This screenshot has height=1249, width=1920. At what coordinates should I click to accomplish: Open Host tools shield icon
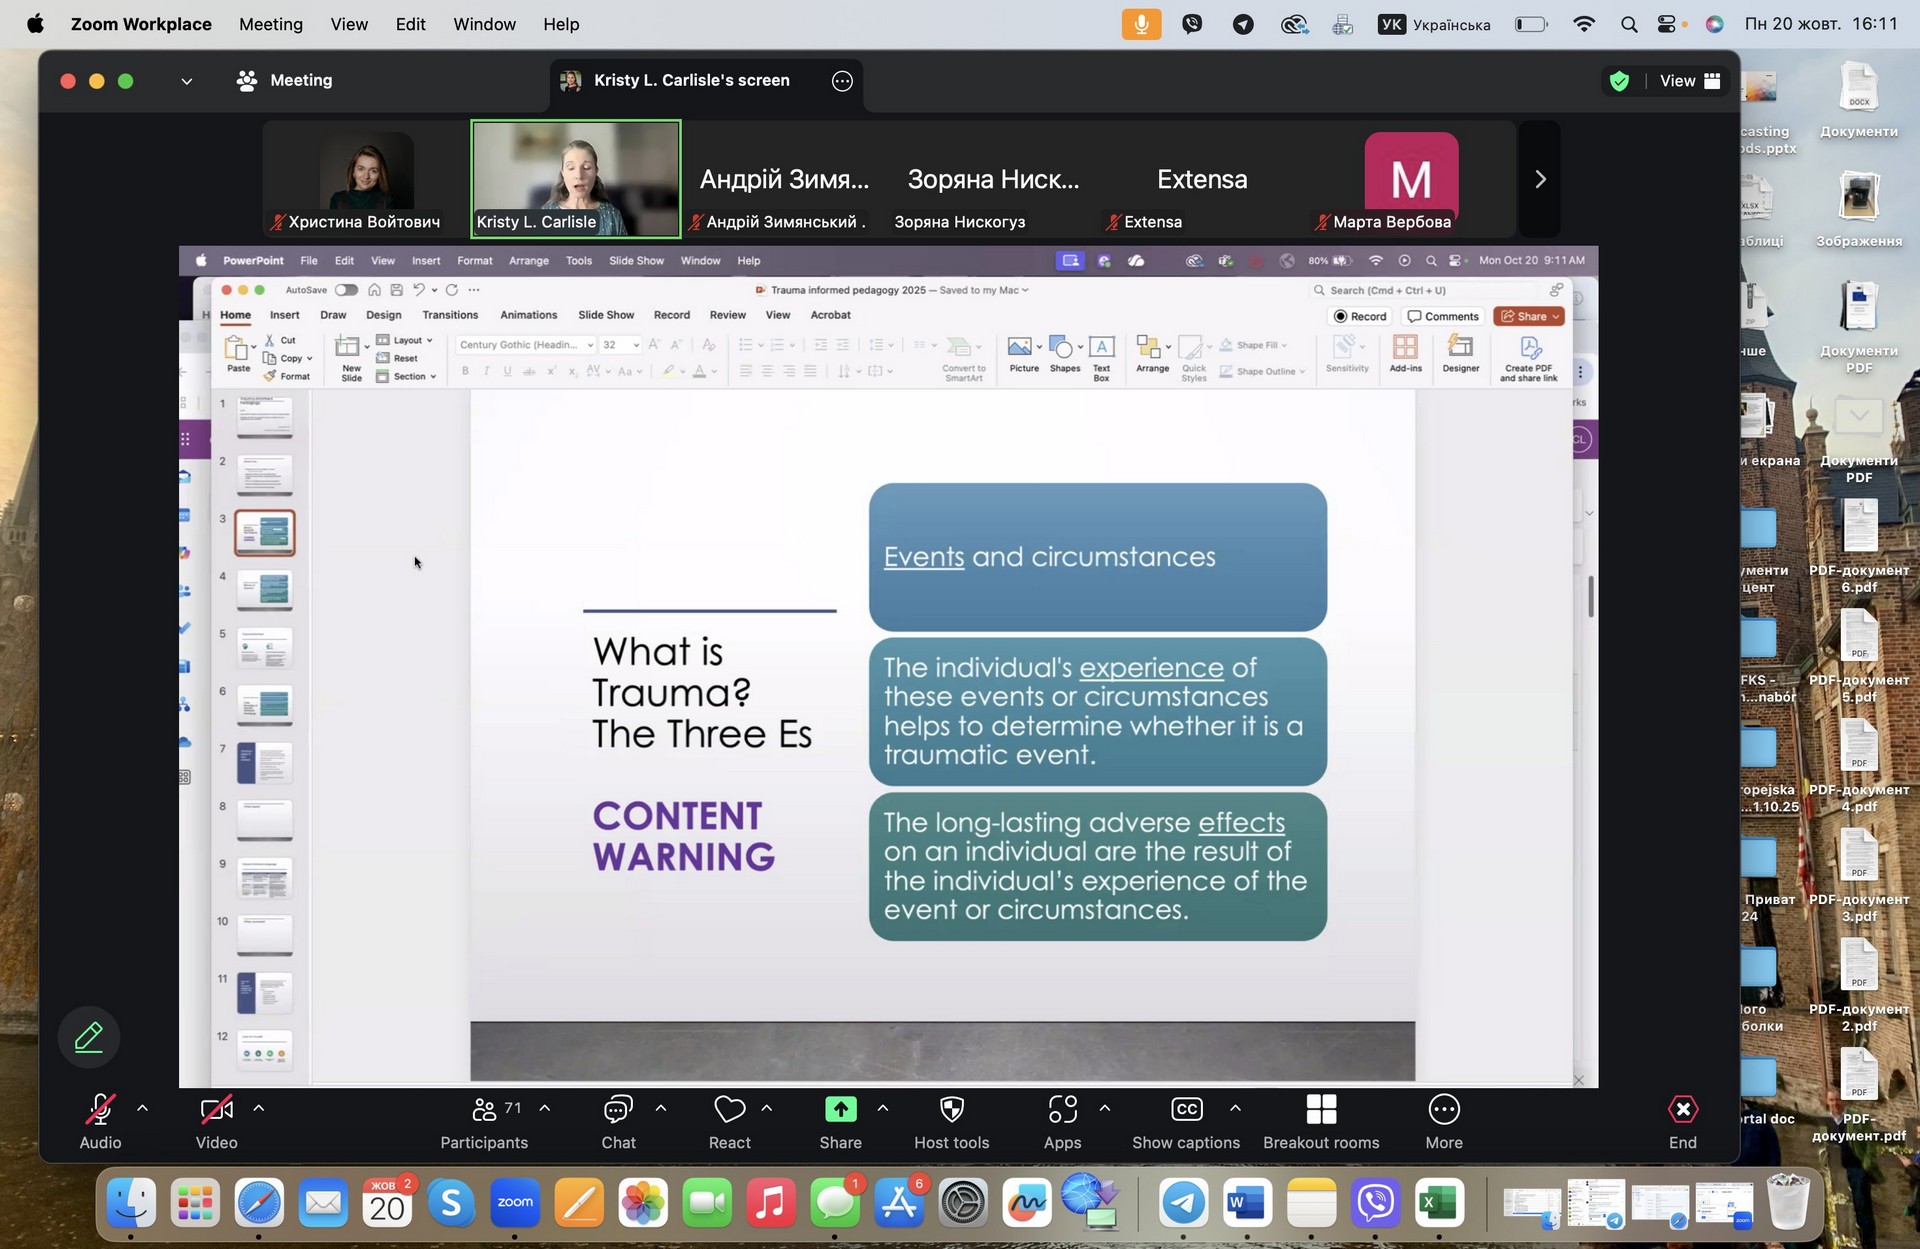click(951, 1110)
